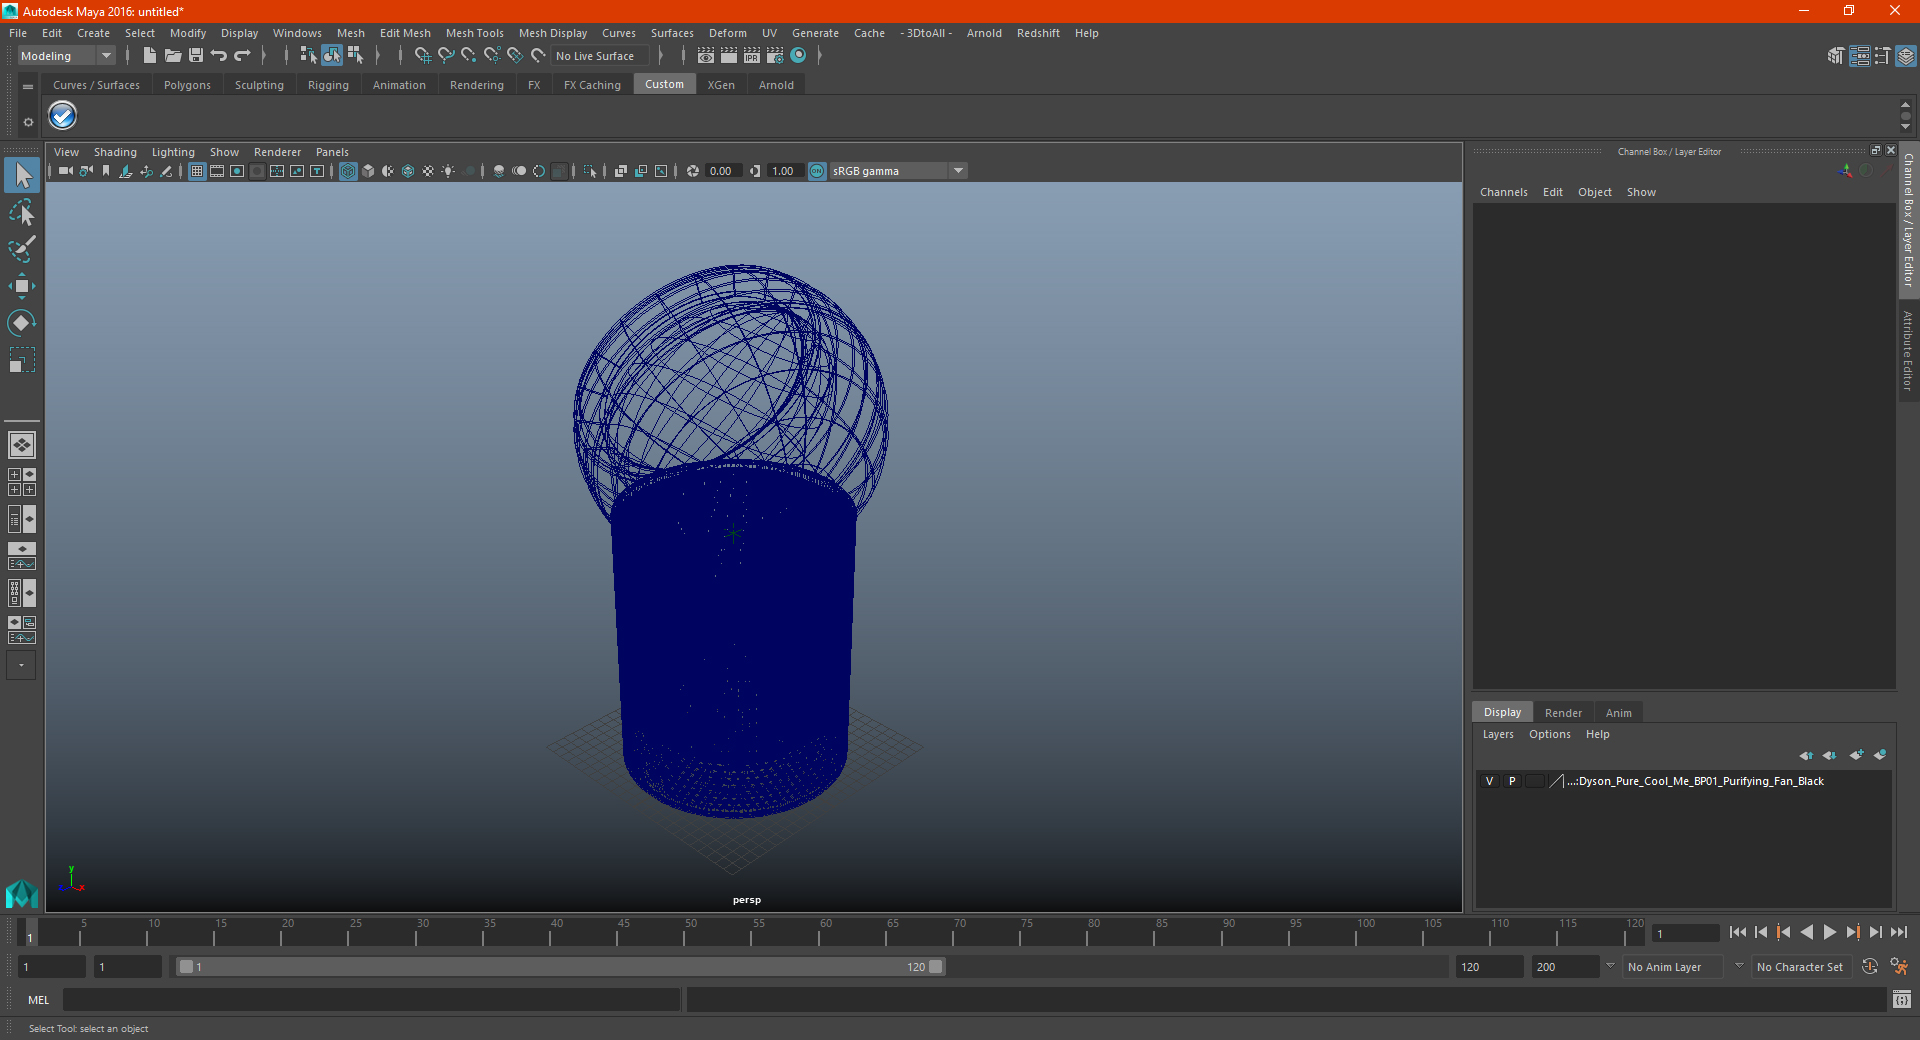The image size is (1920, 1040).
Task: Play animation backwards
Action: pos(1806,932)
